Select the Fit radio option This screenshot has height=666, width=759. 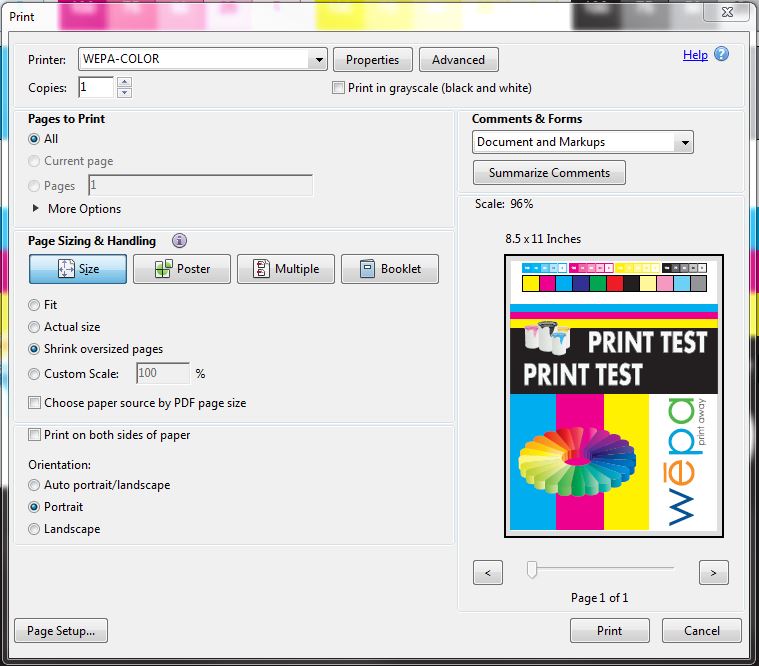(x=35, y=305)
